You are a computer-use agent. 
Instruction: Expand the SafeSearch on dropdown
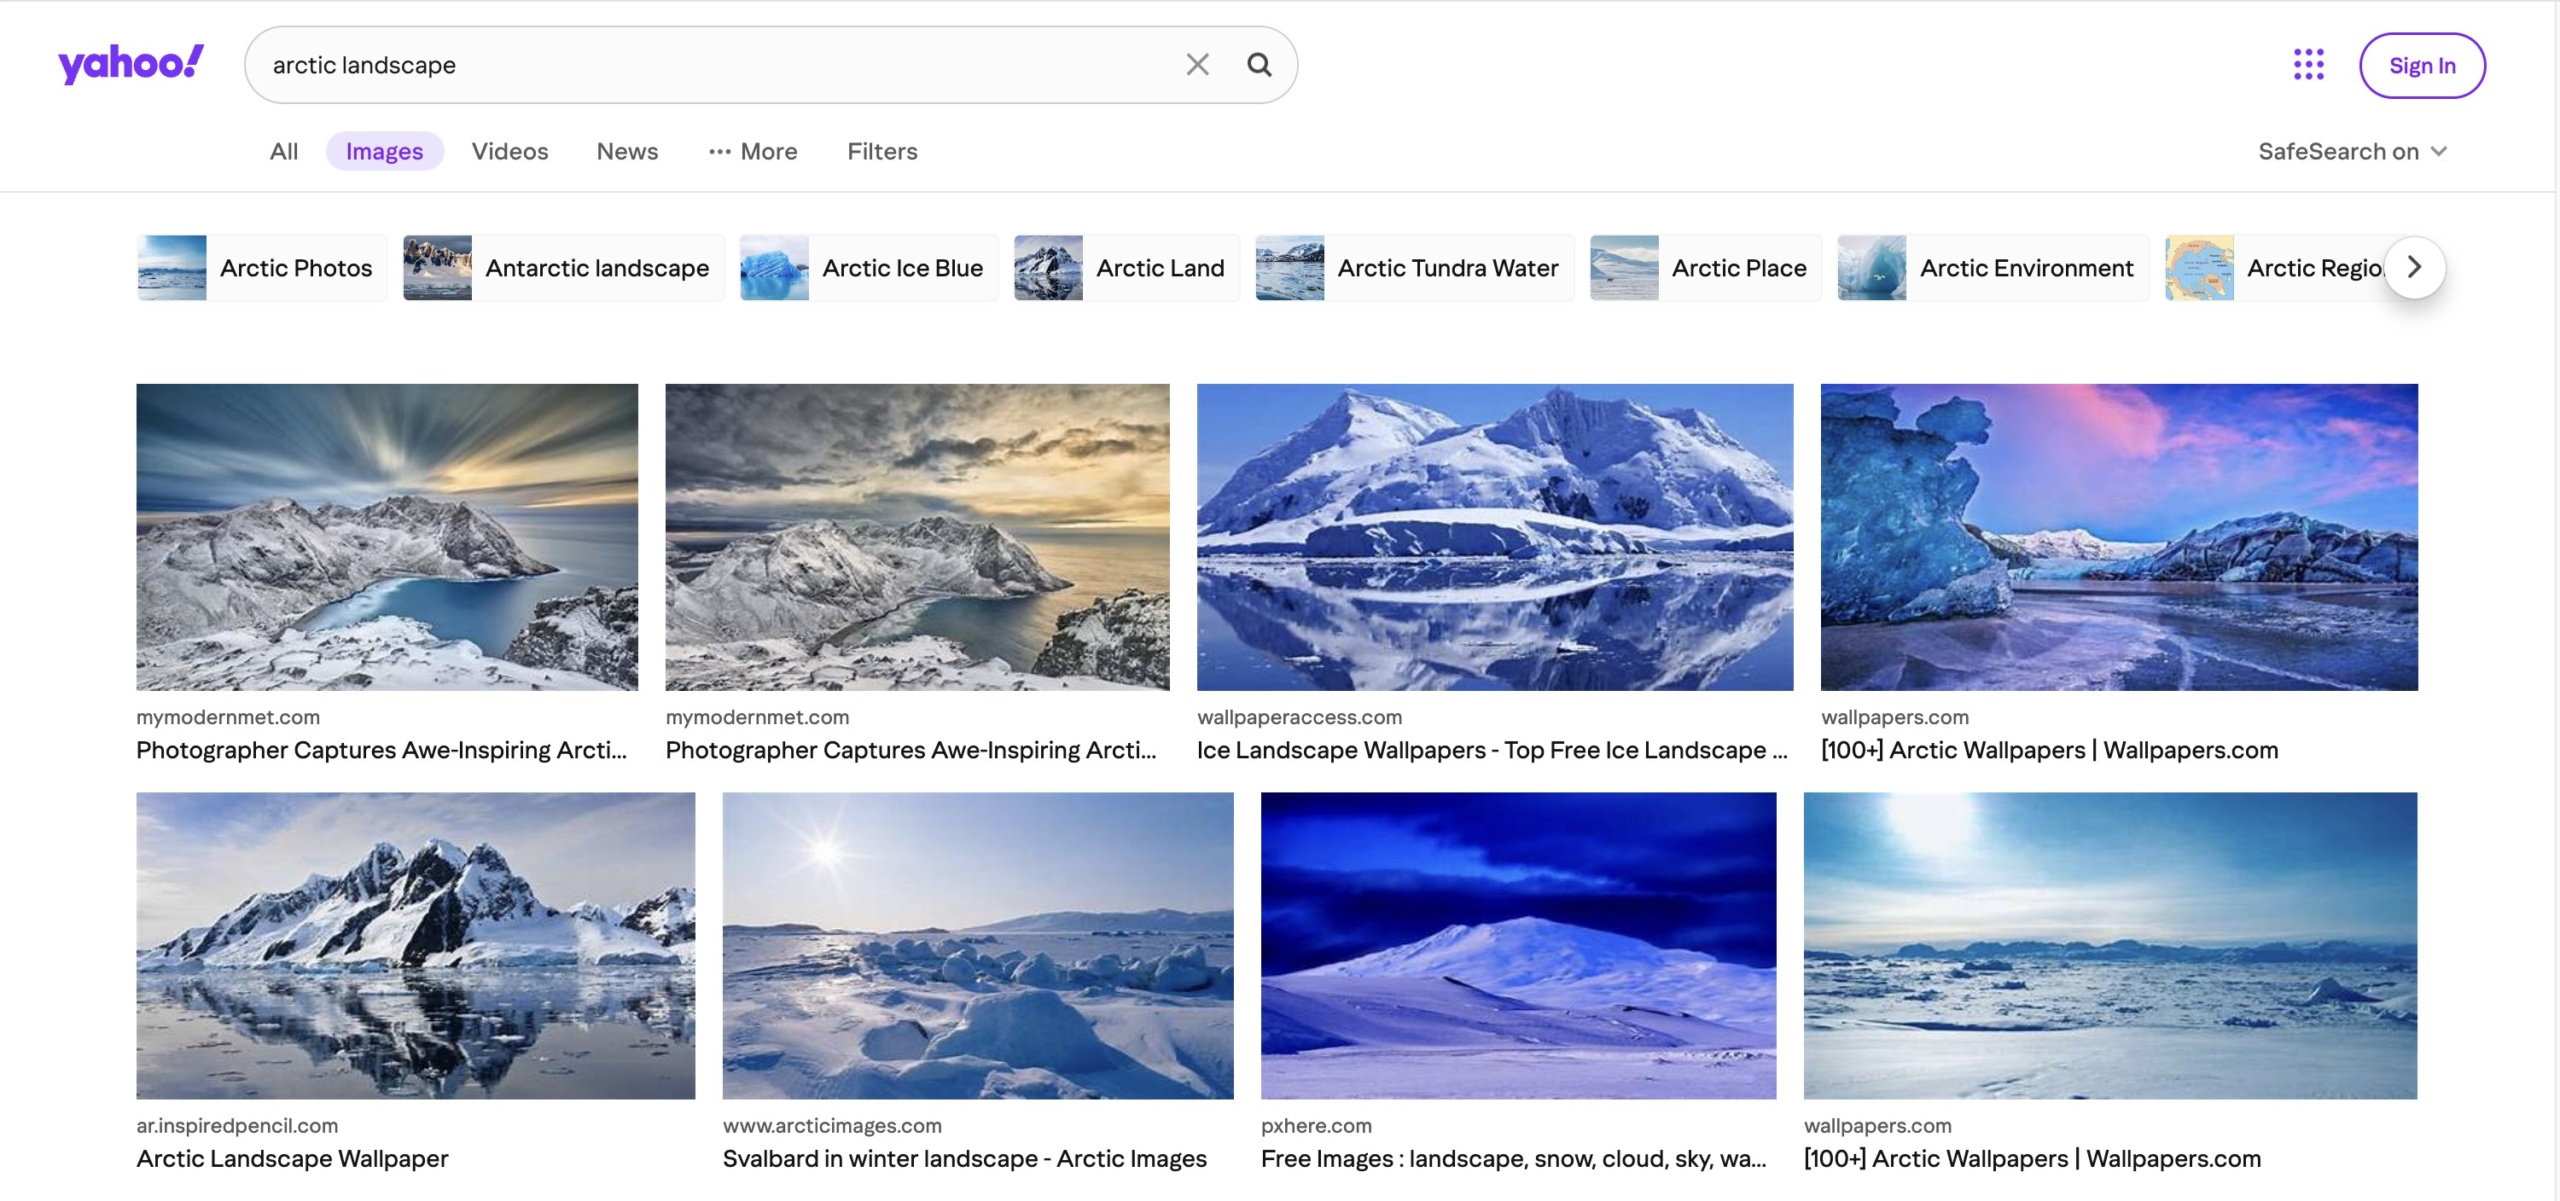[2352, 151]
